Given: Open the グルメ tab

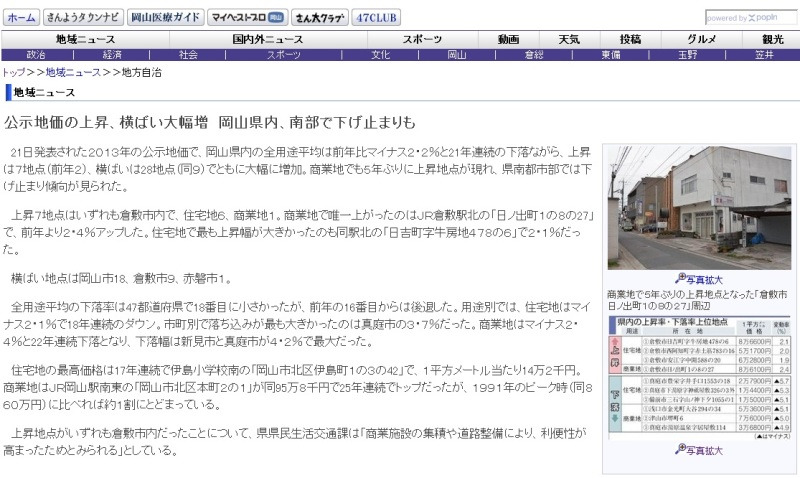Looking at the screenshot, I should click(702, 39).
